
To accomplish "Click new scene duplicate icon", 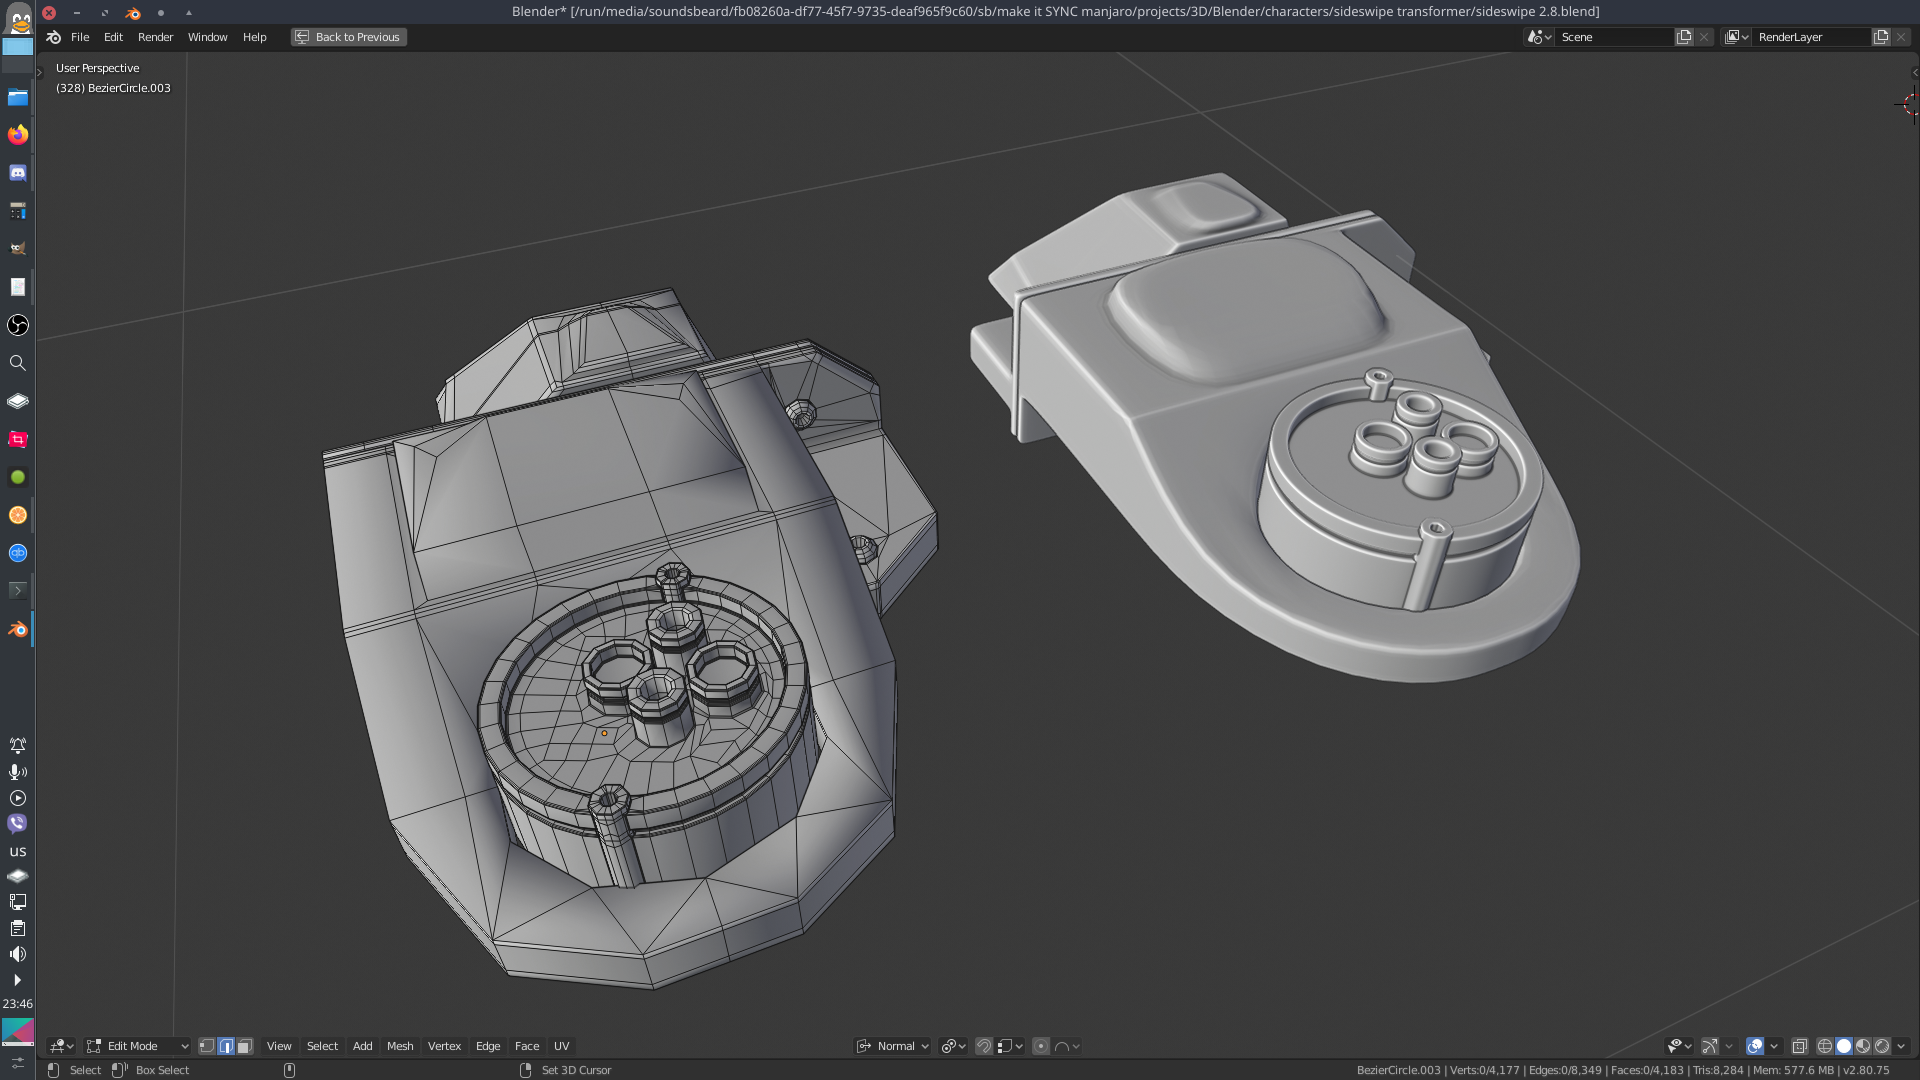I will coord(1684,37).
